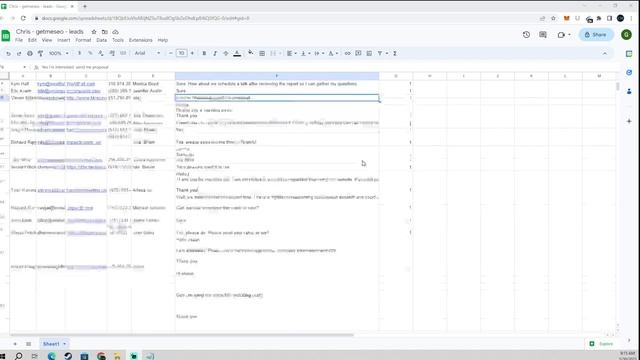The image size is (640, 360).
Task: View the cloud document status
Action: (x=116, y=32)
